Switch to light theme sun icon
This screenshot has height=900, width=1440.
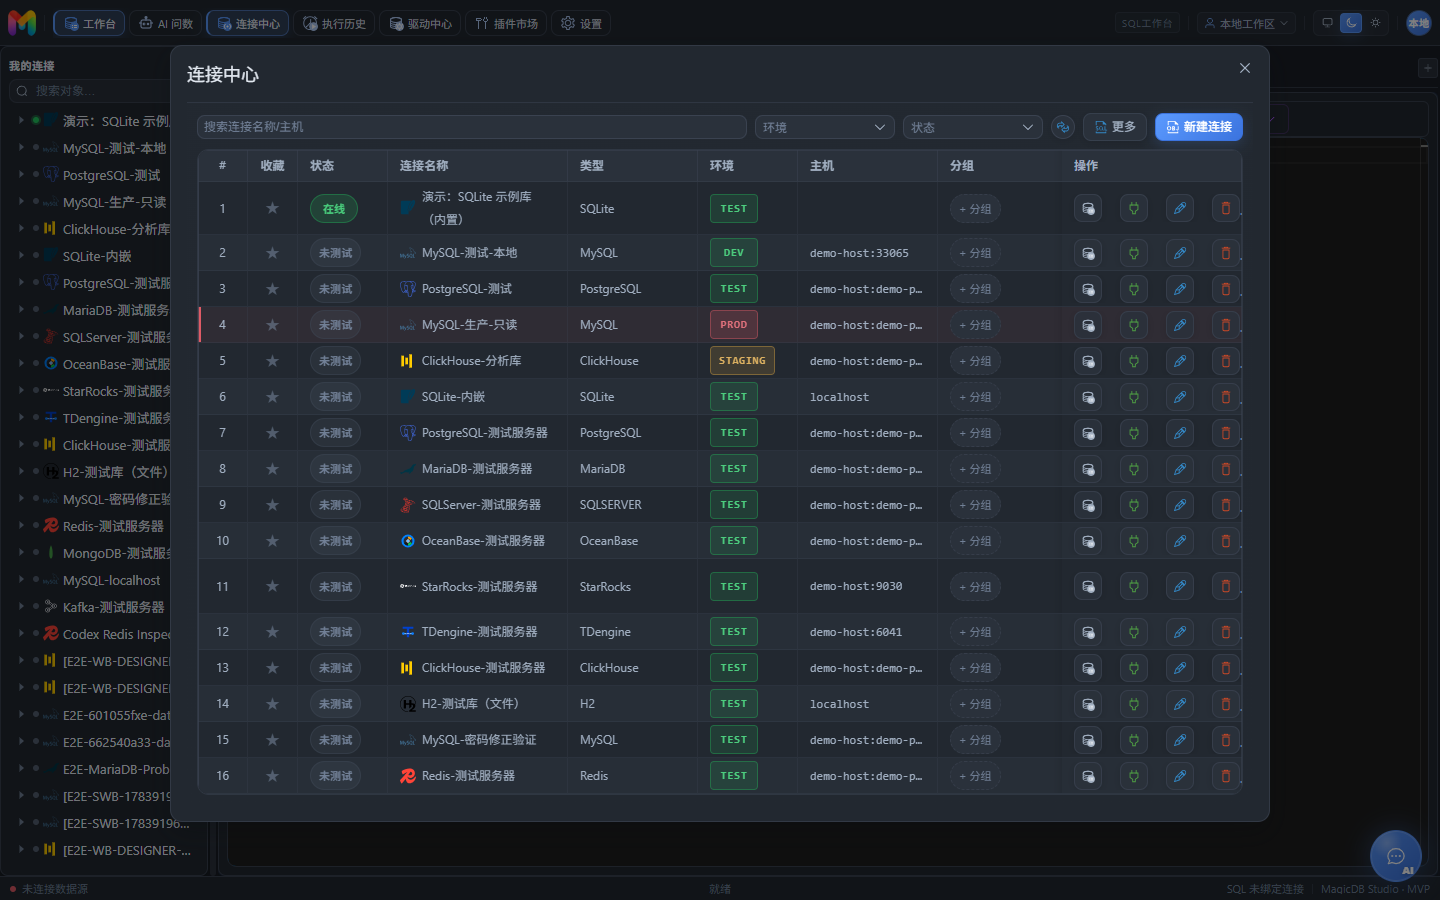(1376, 23)
